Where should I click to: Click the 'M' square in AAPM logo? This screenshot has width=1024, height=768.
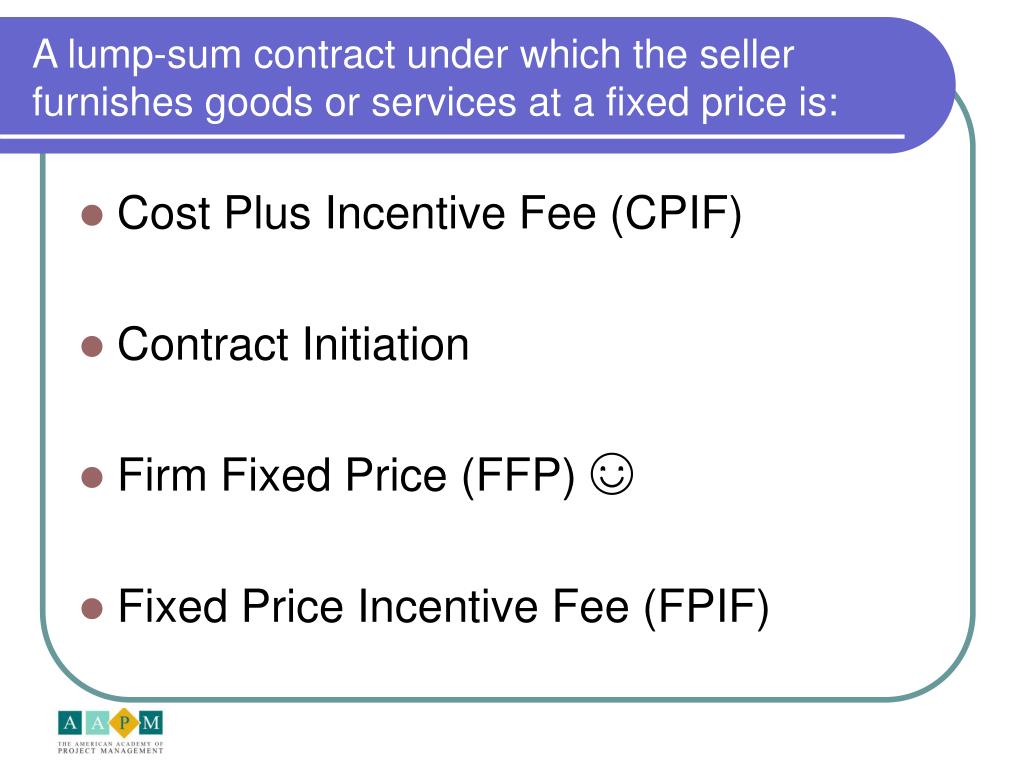tap(151, 722)
